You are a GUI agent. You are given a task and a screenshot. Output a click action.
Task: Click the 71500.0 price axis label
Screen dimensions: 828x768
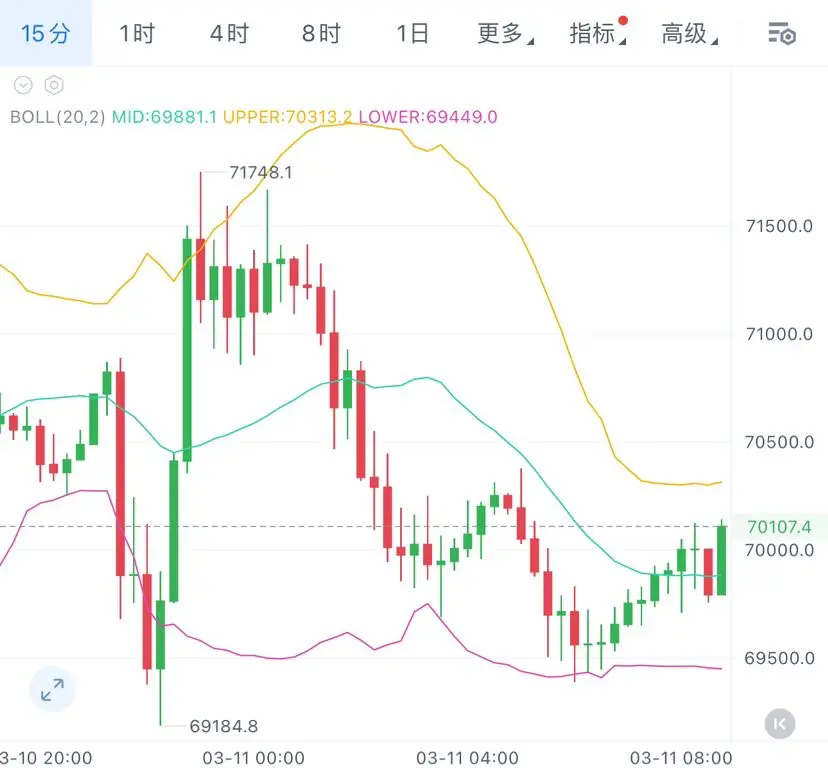(779, 226)
